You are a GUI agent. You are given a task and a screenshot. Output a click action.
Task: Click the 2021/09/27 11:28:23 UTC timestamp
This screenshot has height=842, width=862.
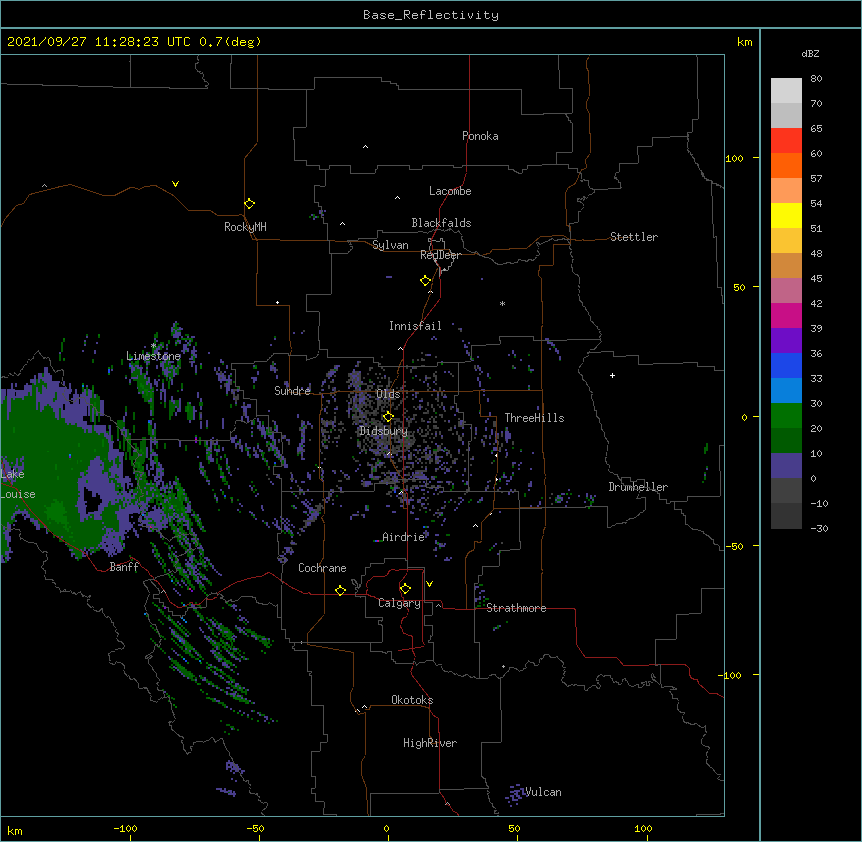(x=99, y=42)
